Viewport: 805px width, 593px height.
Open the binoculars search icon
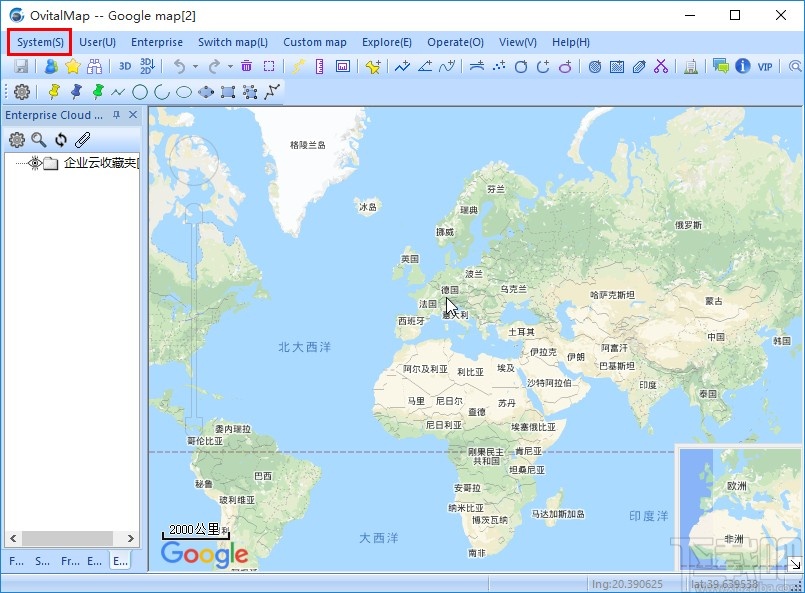[95, 66]
